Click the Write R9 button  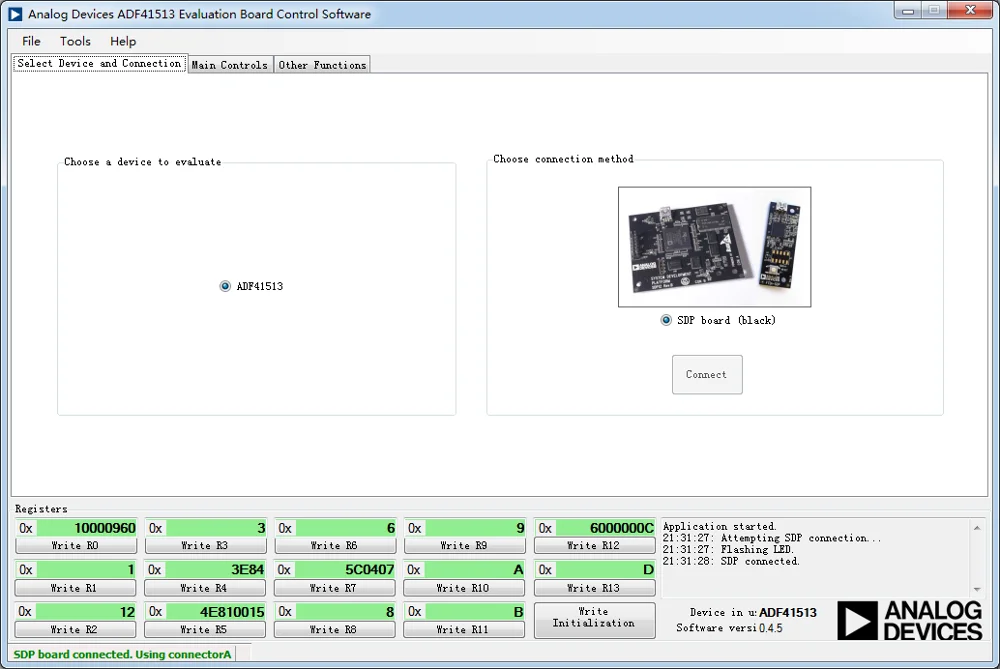click(x=464, y=545)
